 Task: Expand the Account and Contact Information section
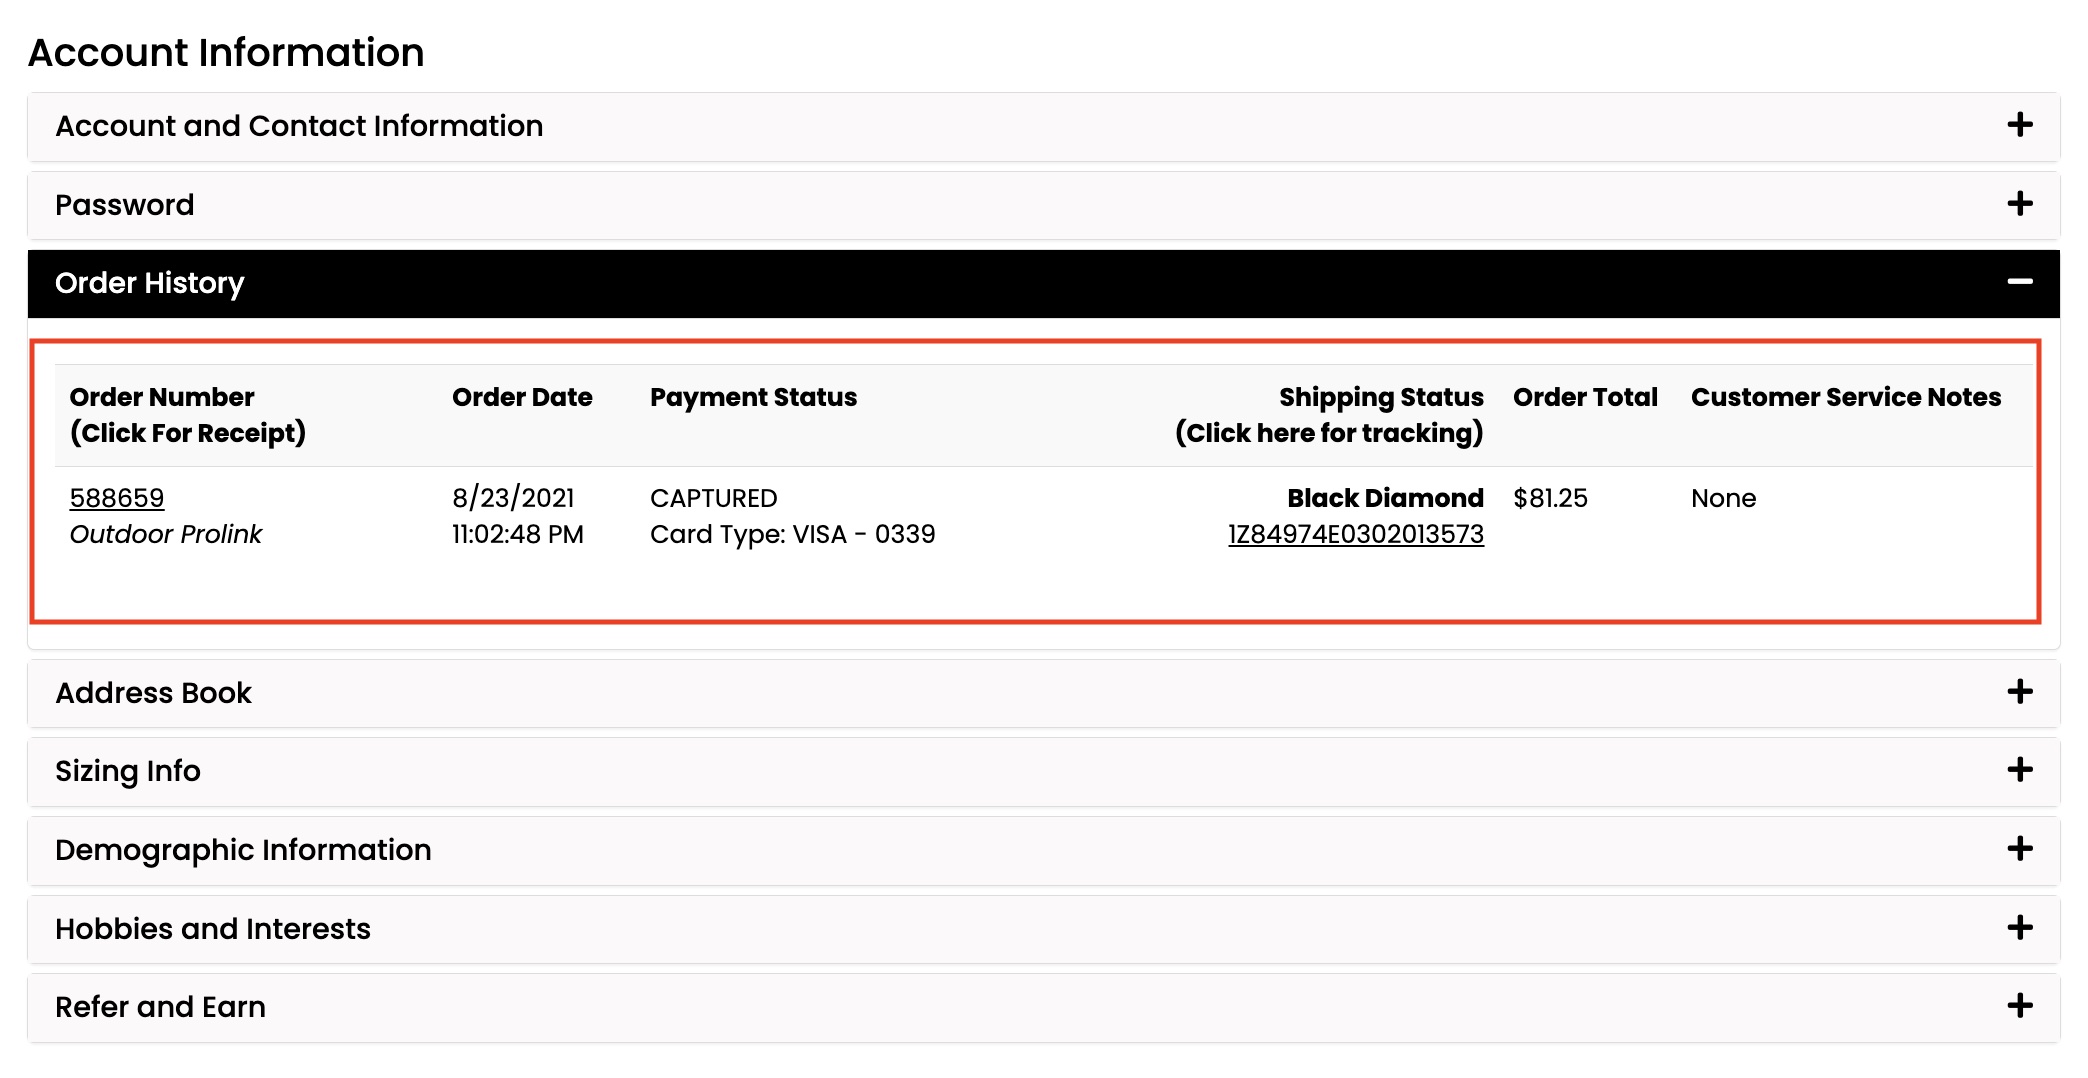click(1044, 126)
